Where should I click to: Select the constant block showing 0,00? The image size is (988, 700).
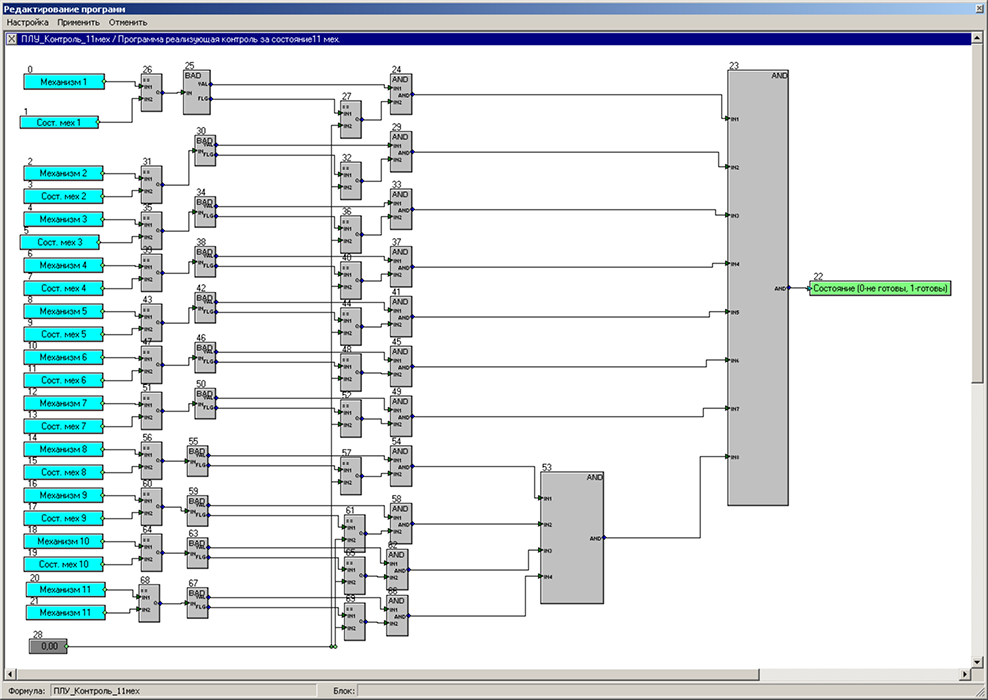click(x=46, y=647)
